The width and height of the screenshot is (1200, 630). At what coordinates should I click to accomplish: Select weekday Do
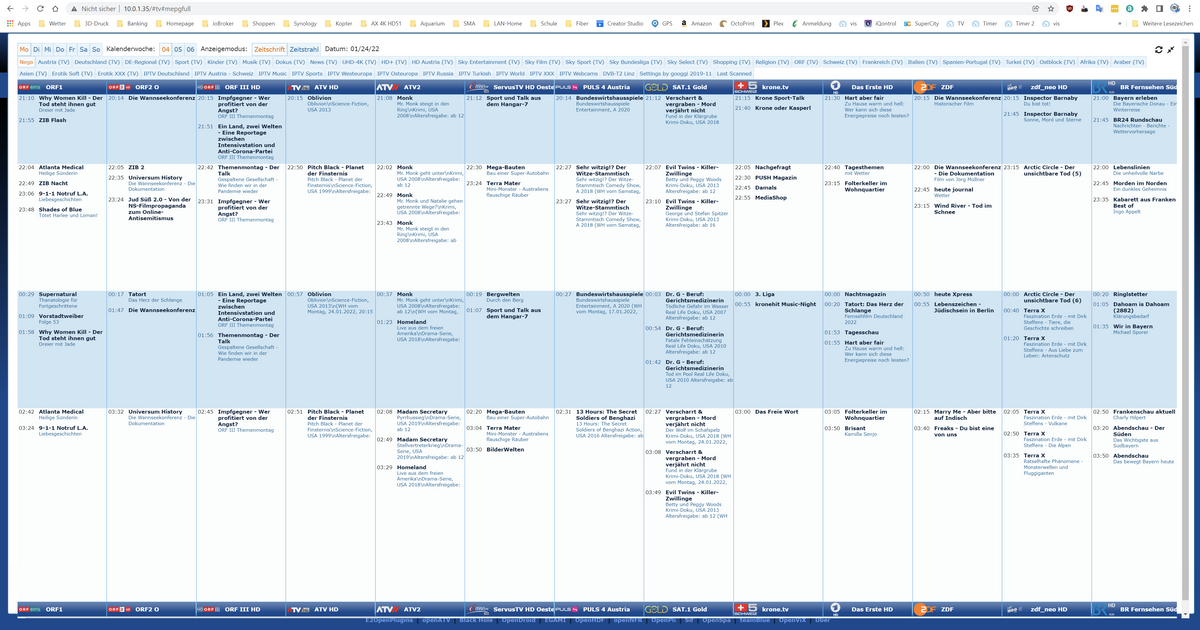(x=60, y=49)
